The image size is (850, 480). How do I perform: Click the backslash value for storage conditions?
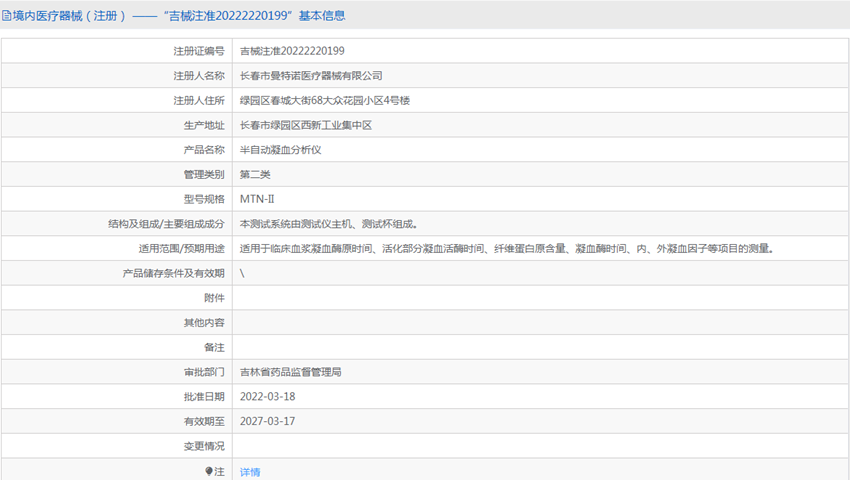[242, 273]
